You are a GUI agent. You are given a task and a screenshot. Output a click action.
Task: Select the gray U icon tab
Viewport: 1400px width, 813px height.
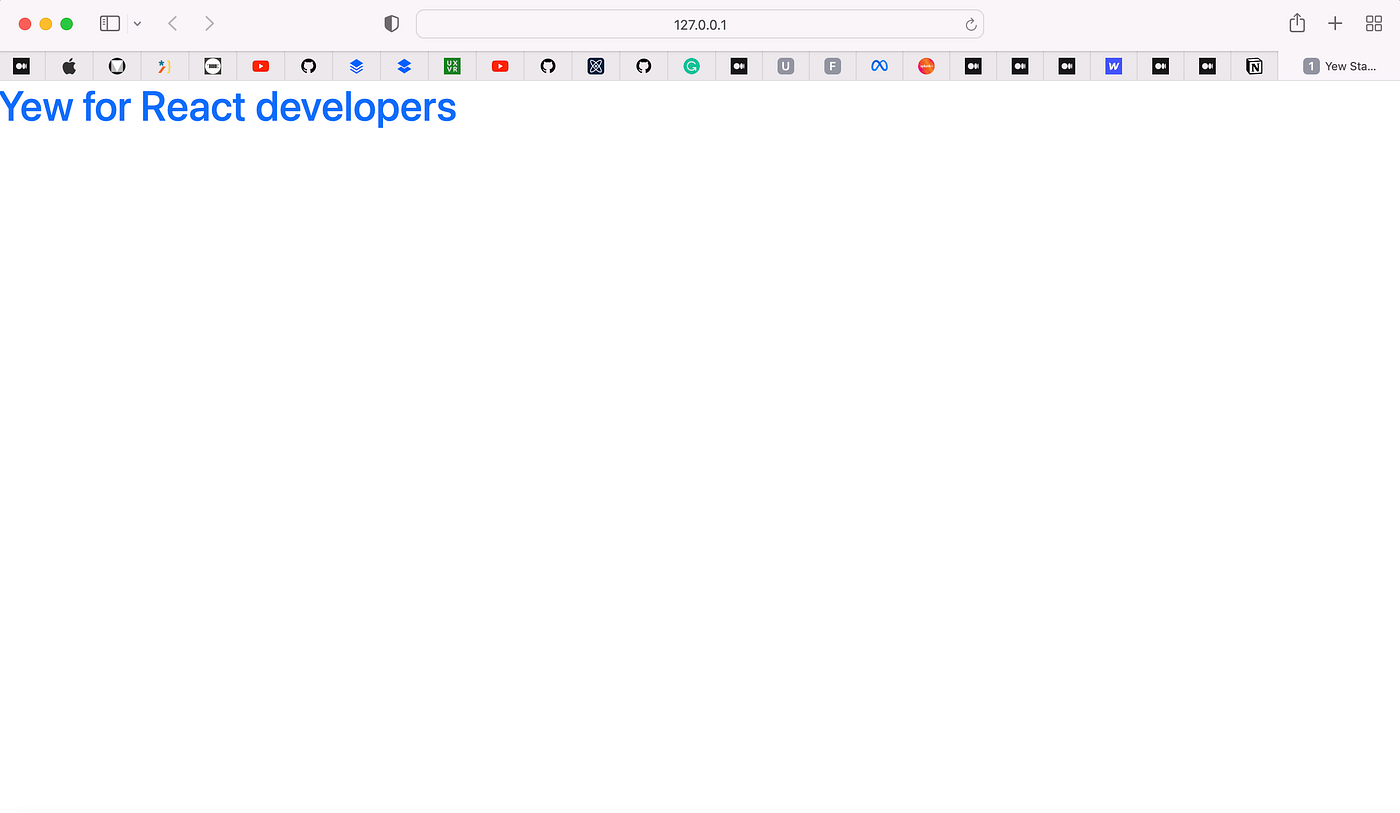pos(786,66)
